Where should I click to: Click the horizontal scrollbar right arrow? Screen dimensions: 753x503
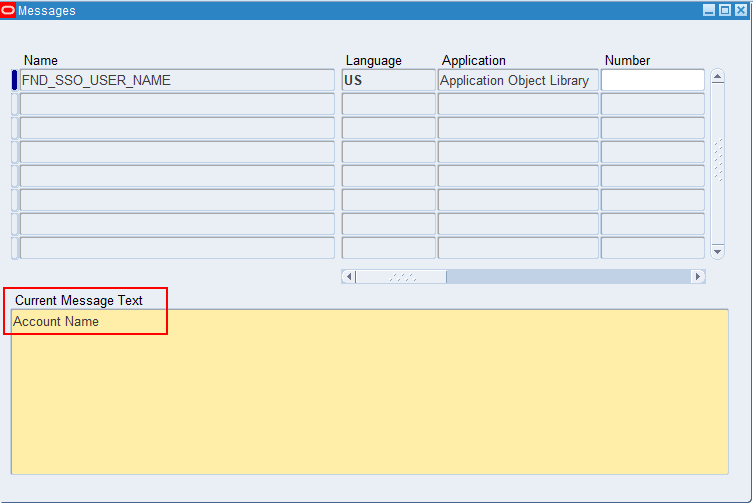click(698, 277)
